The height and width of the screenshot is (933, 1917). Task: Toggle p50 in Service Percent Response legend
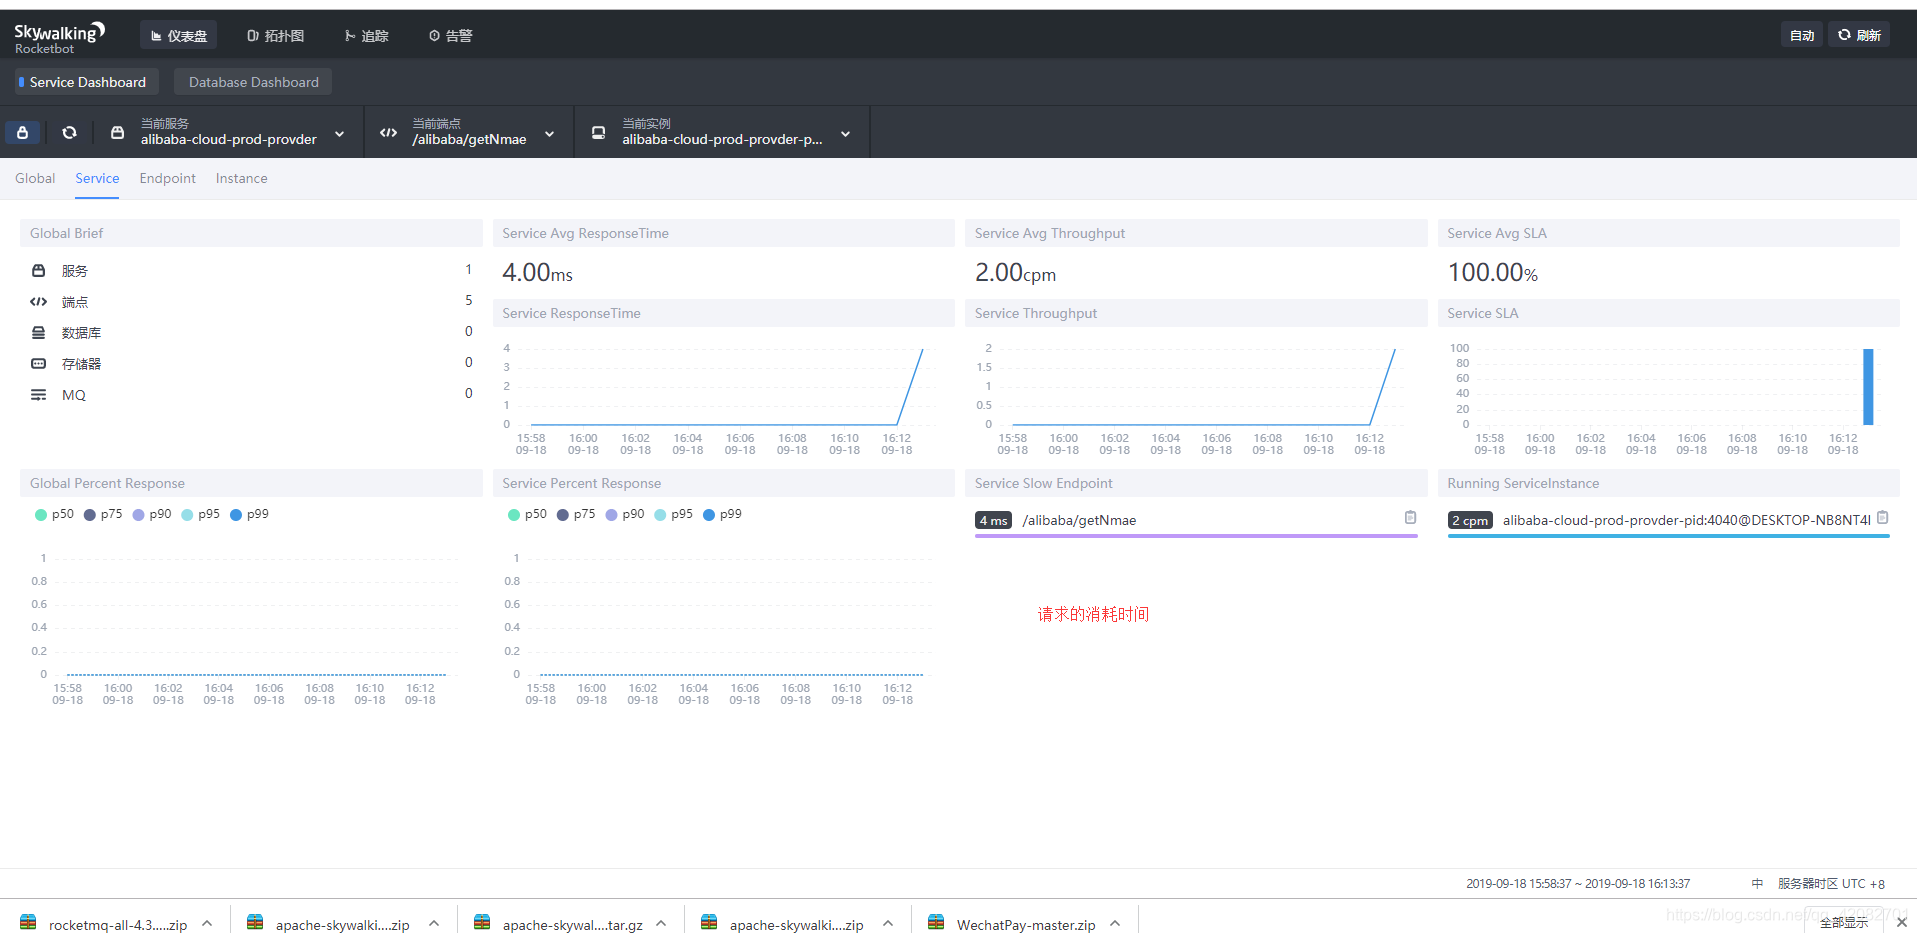click(x=527, y=514)
